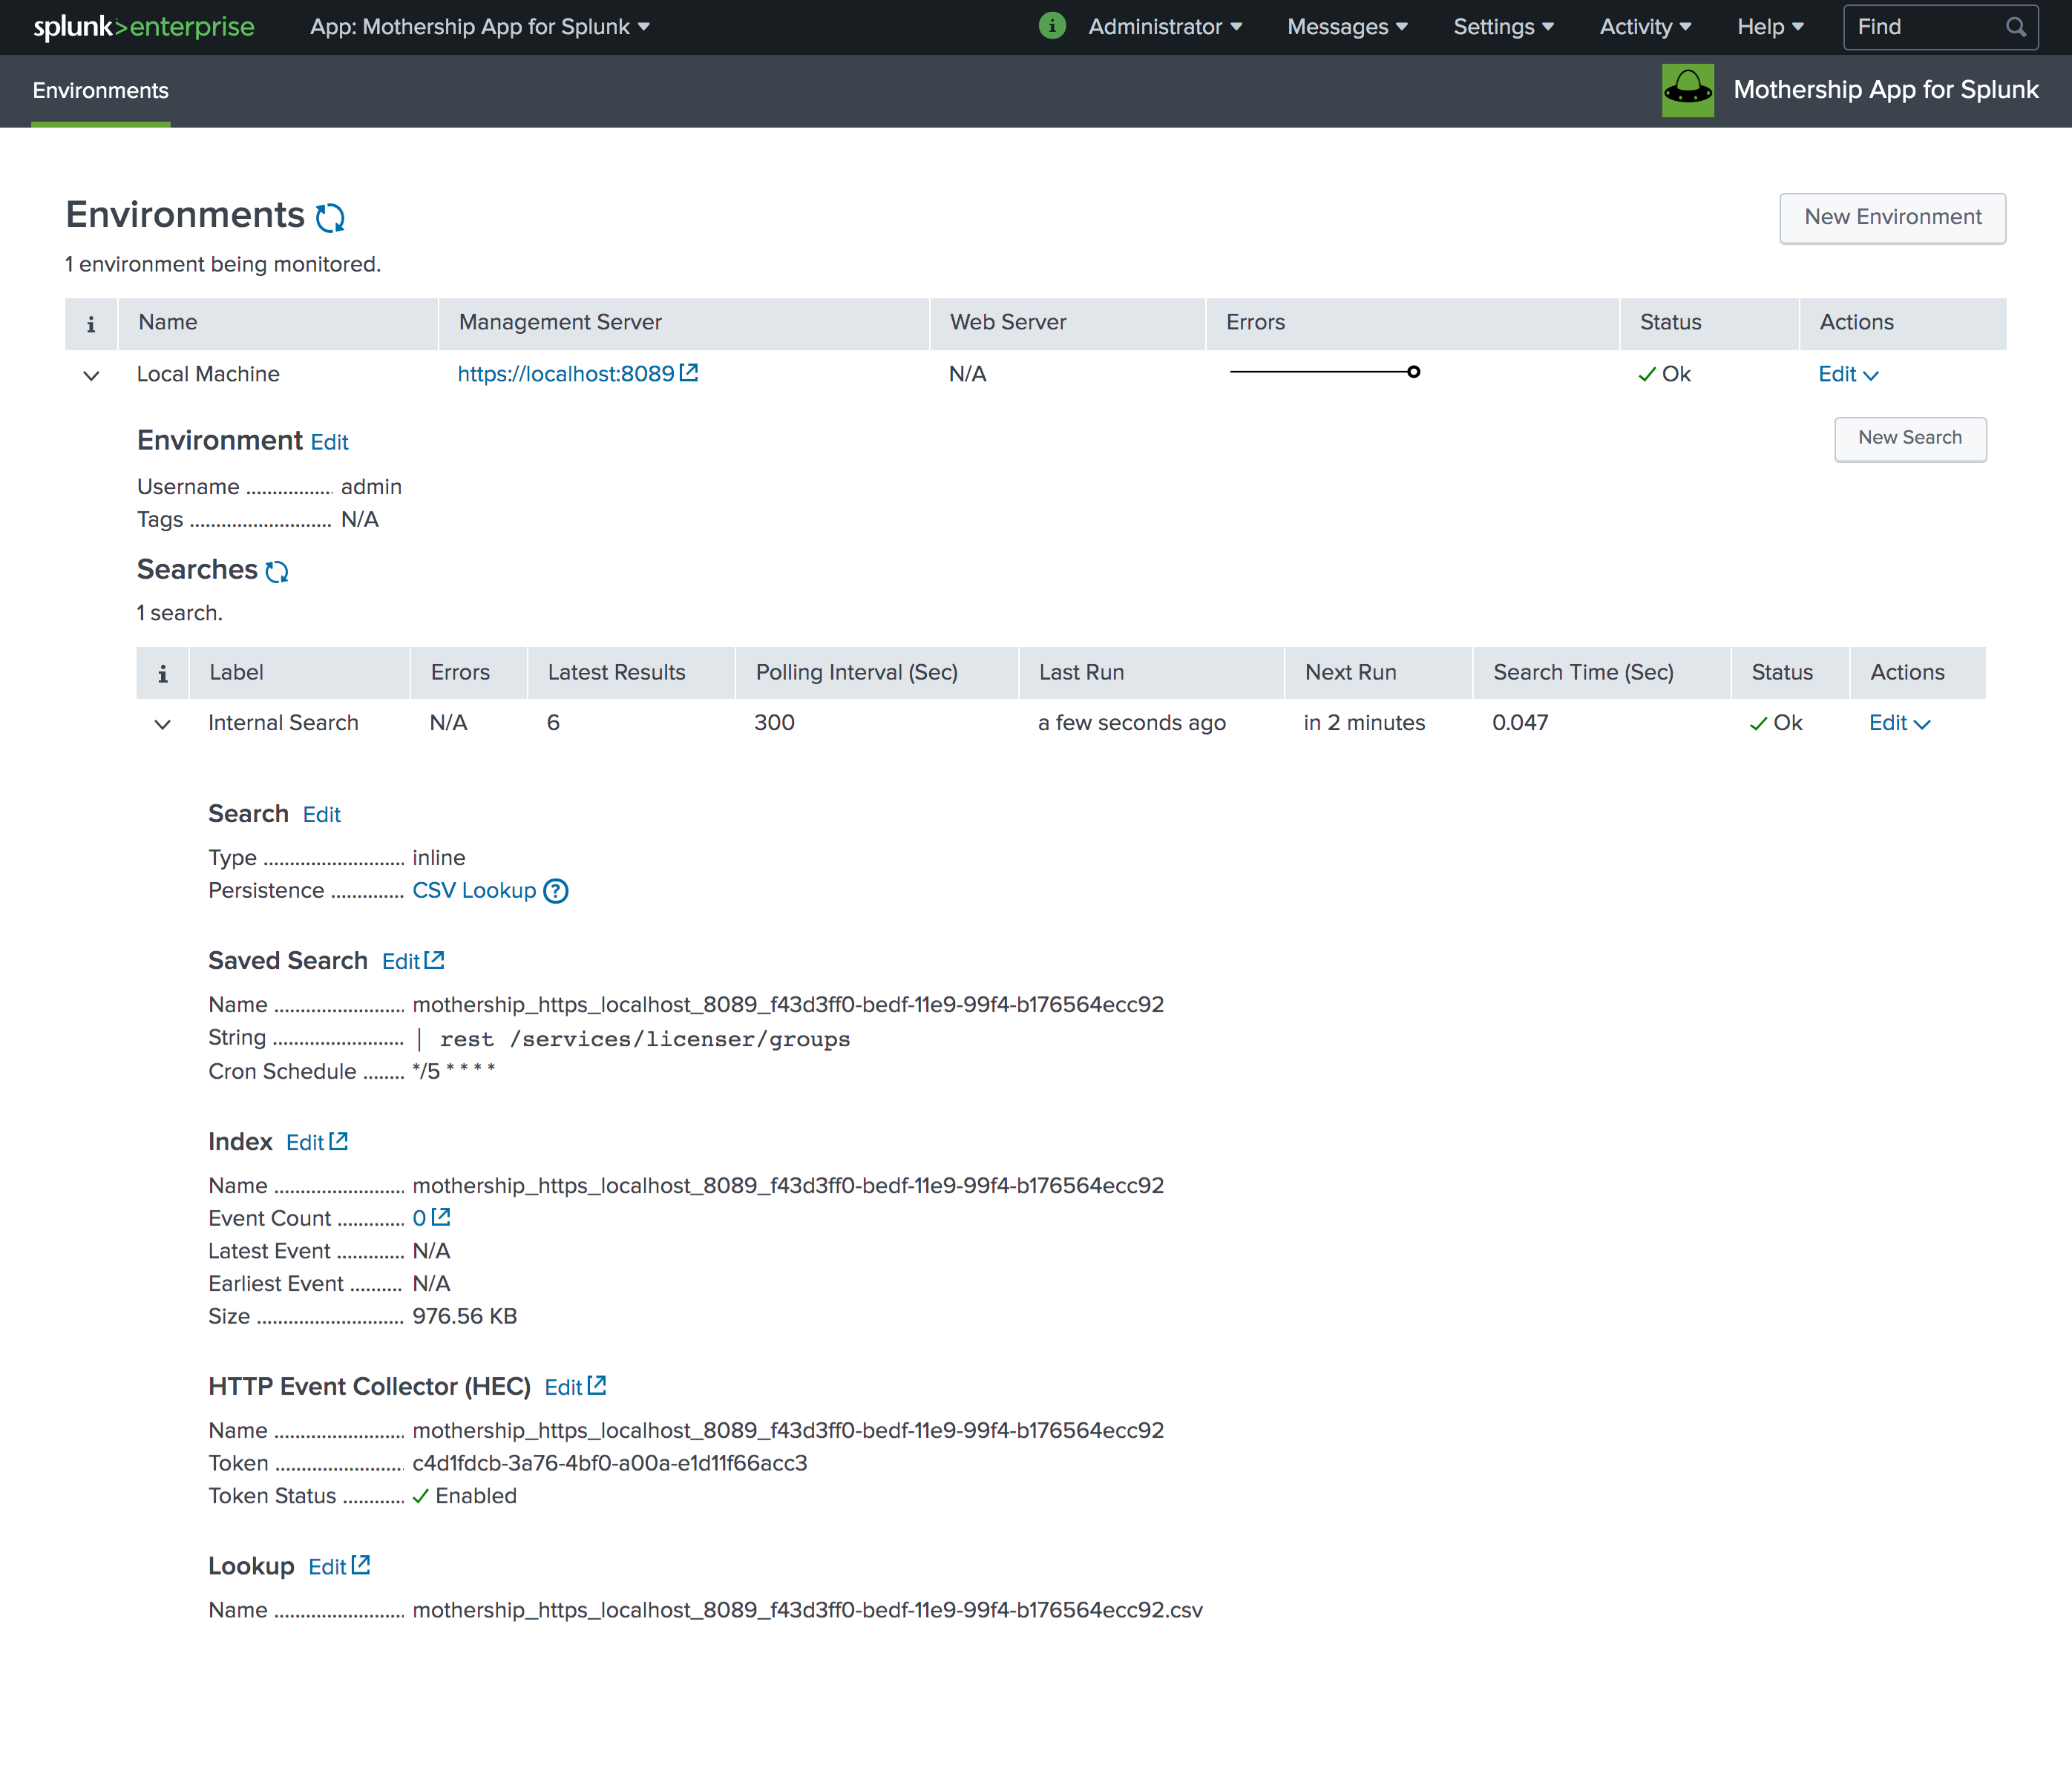
Task: Click the New Environment button
Action: point(1892,218)
